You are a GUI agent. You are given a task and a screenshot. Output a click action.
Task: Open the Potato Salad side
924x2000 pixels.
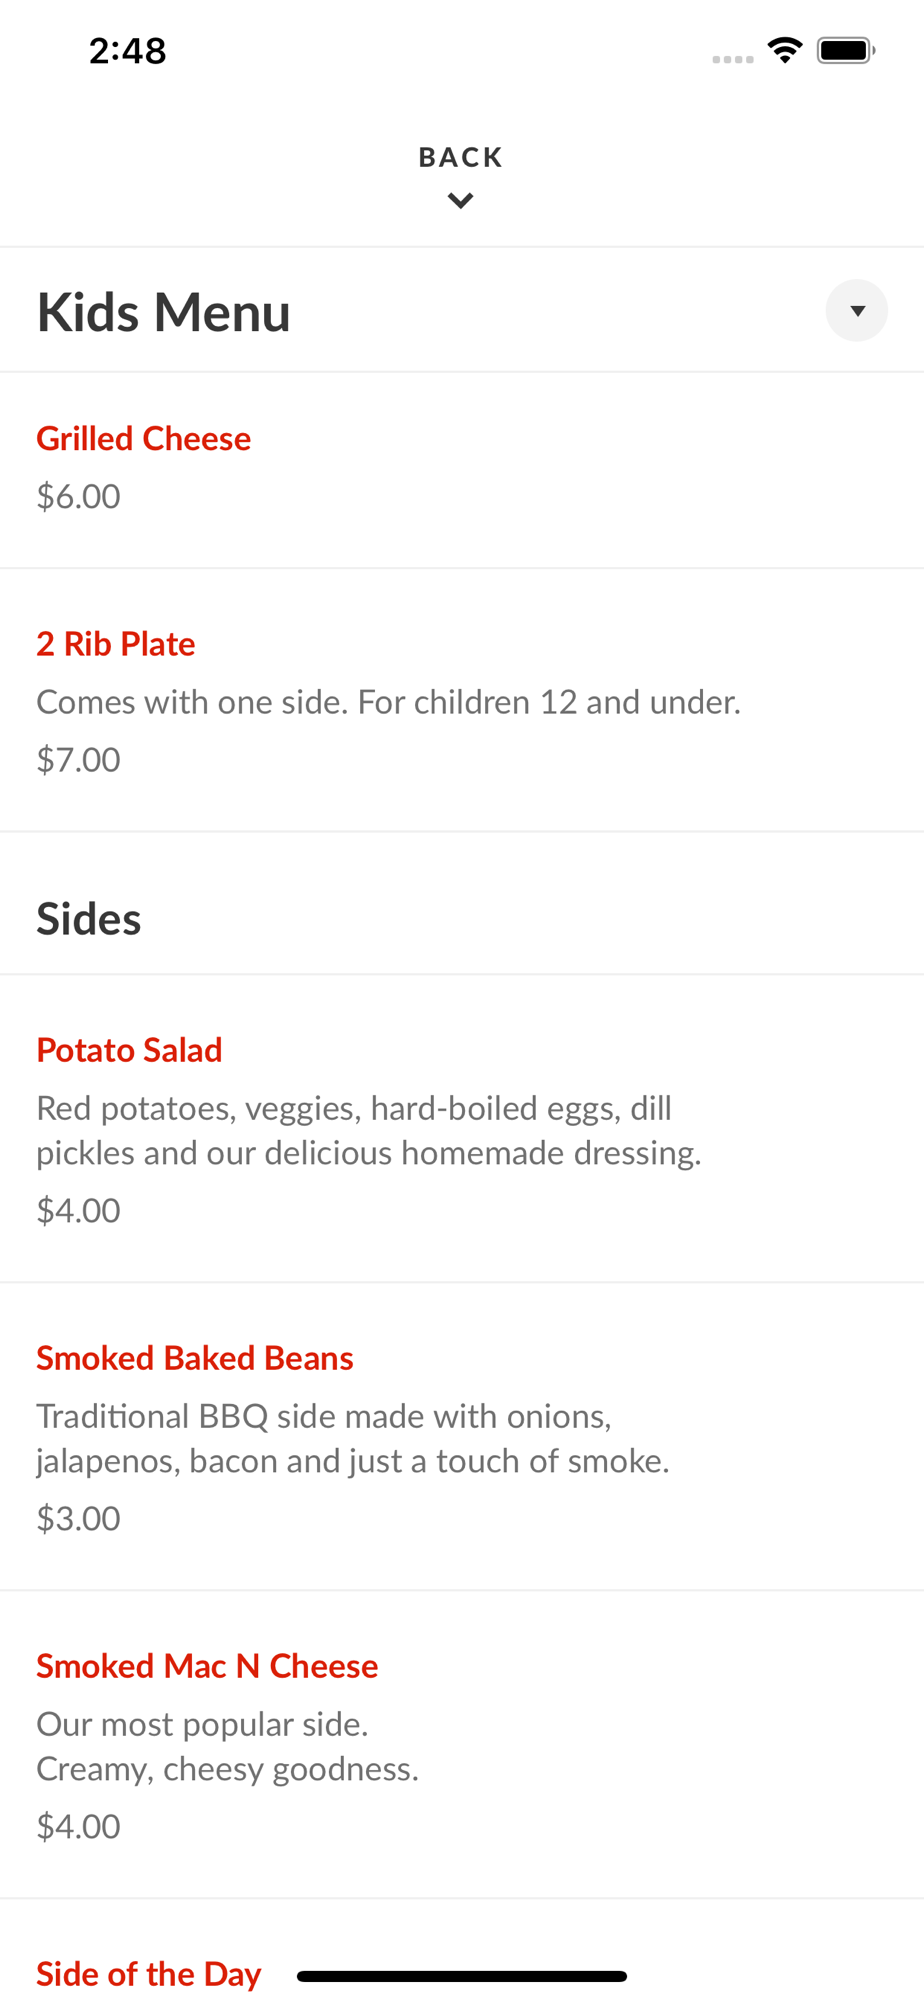click(x=129, y=1050)
